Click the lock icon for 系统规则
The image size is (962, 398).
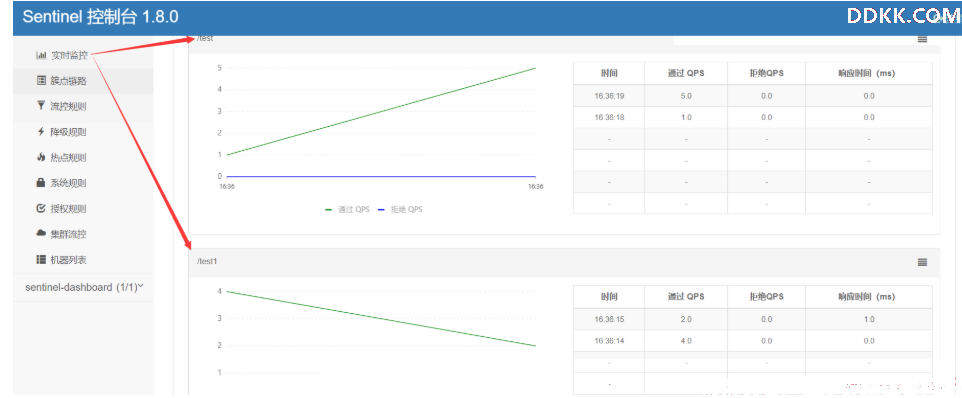point(41,182)
